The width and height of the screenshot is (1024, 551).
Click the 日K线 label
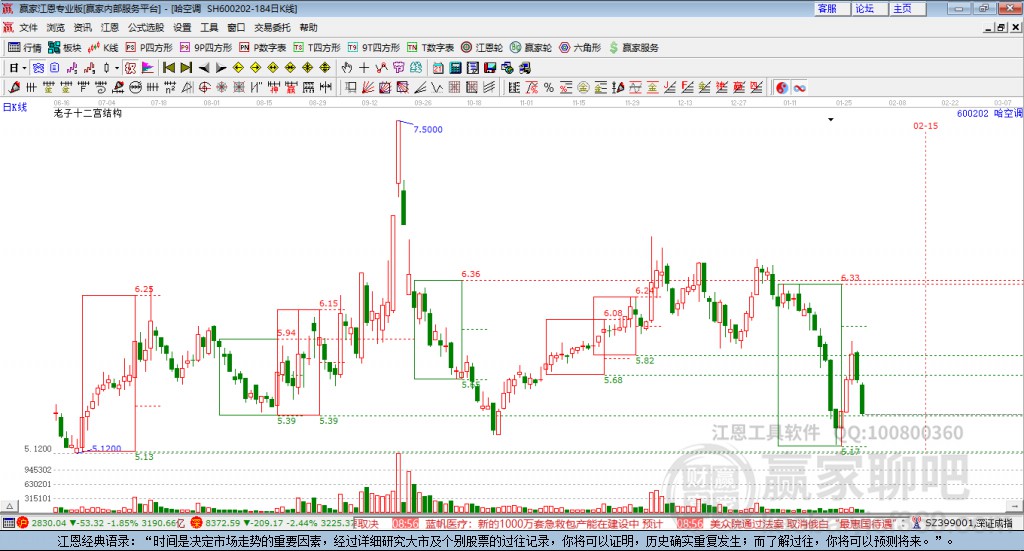click(15, 107)
